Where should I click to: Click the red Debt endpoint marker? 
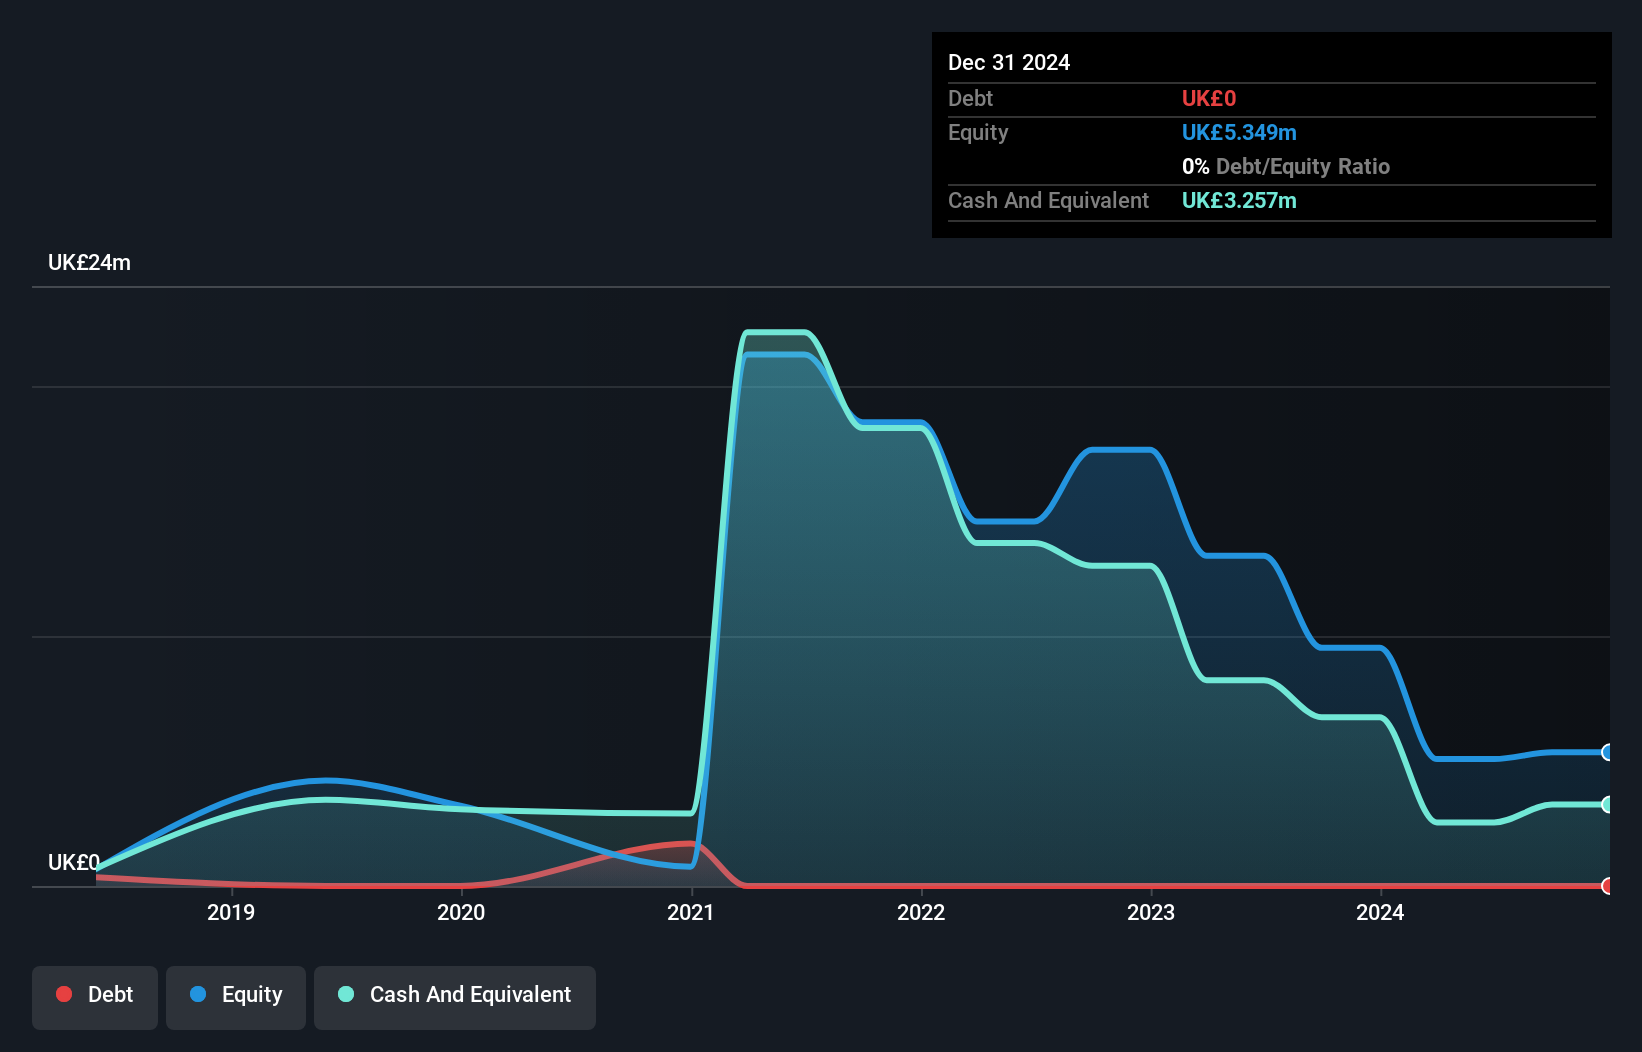coord(1608,886)
